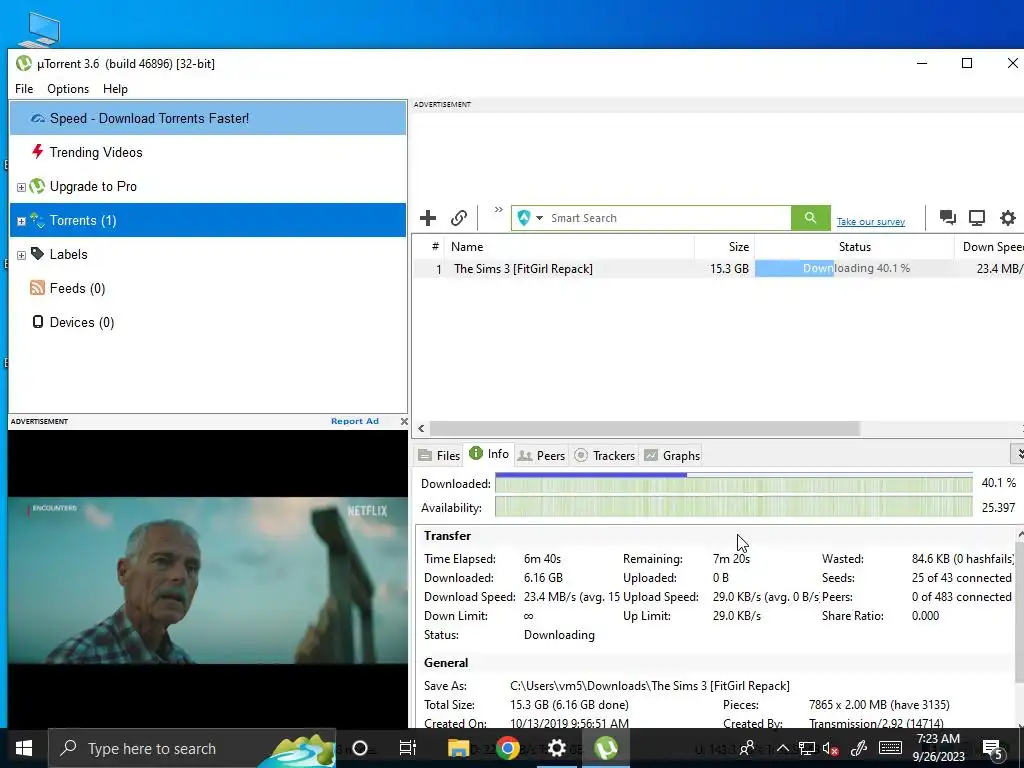Open the search provider dropdown arrow
The width and height of the screenshot is (1024, 768).
point(539,218)
